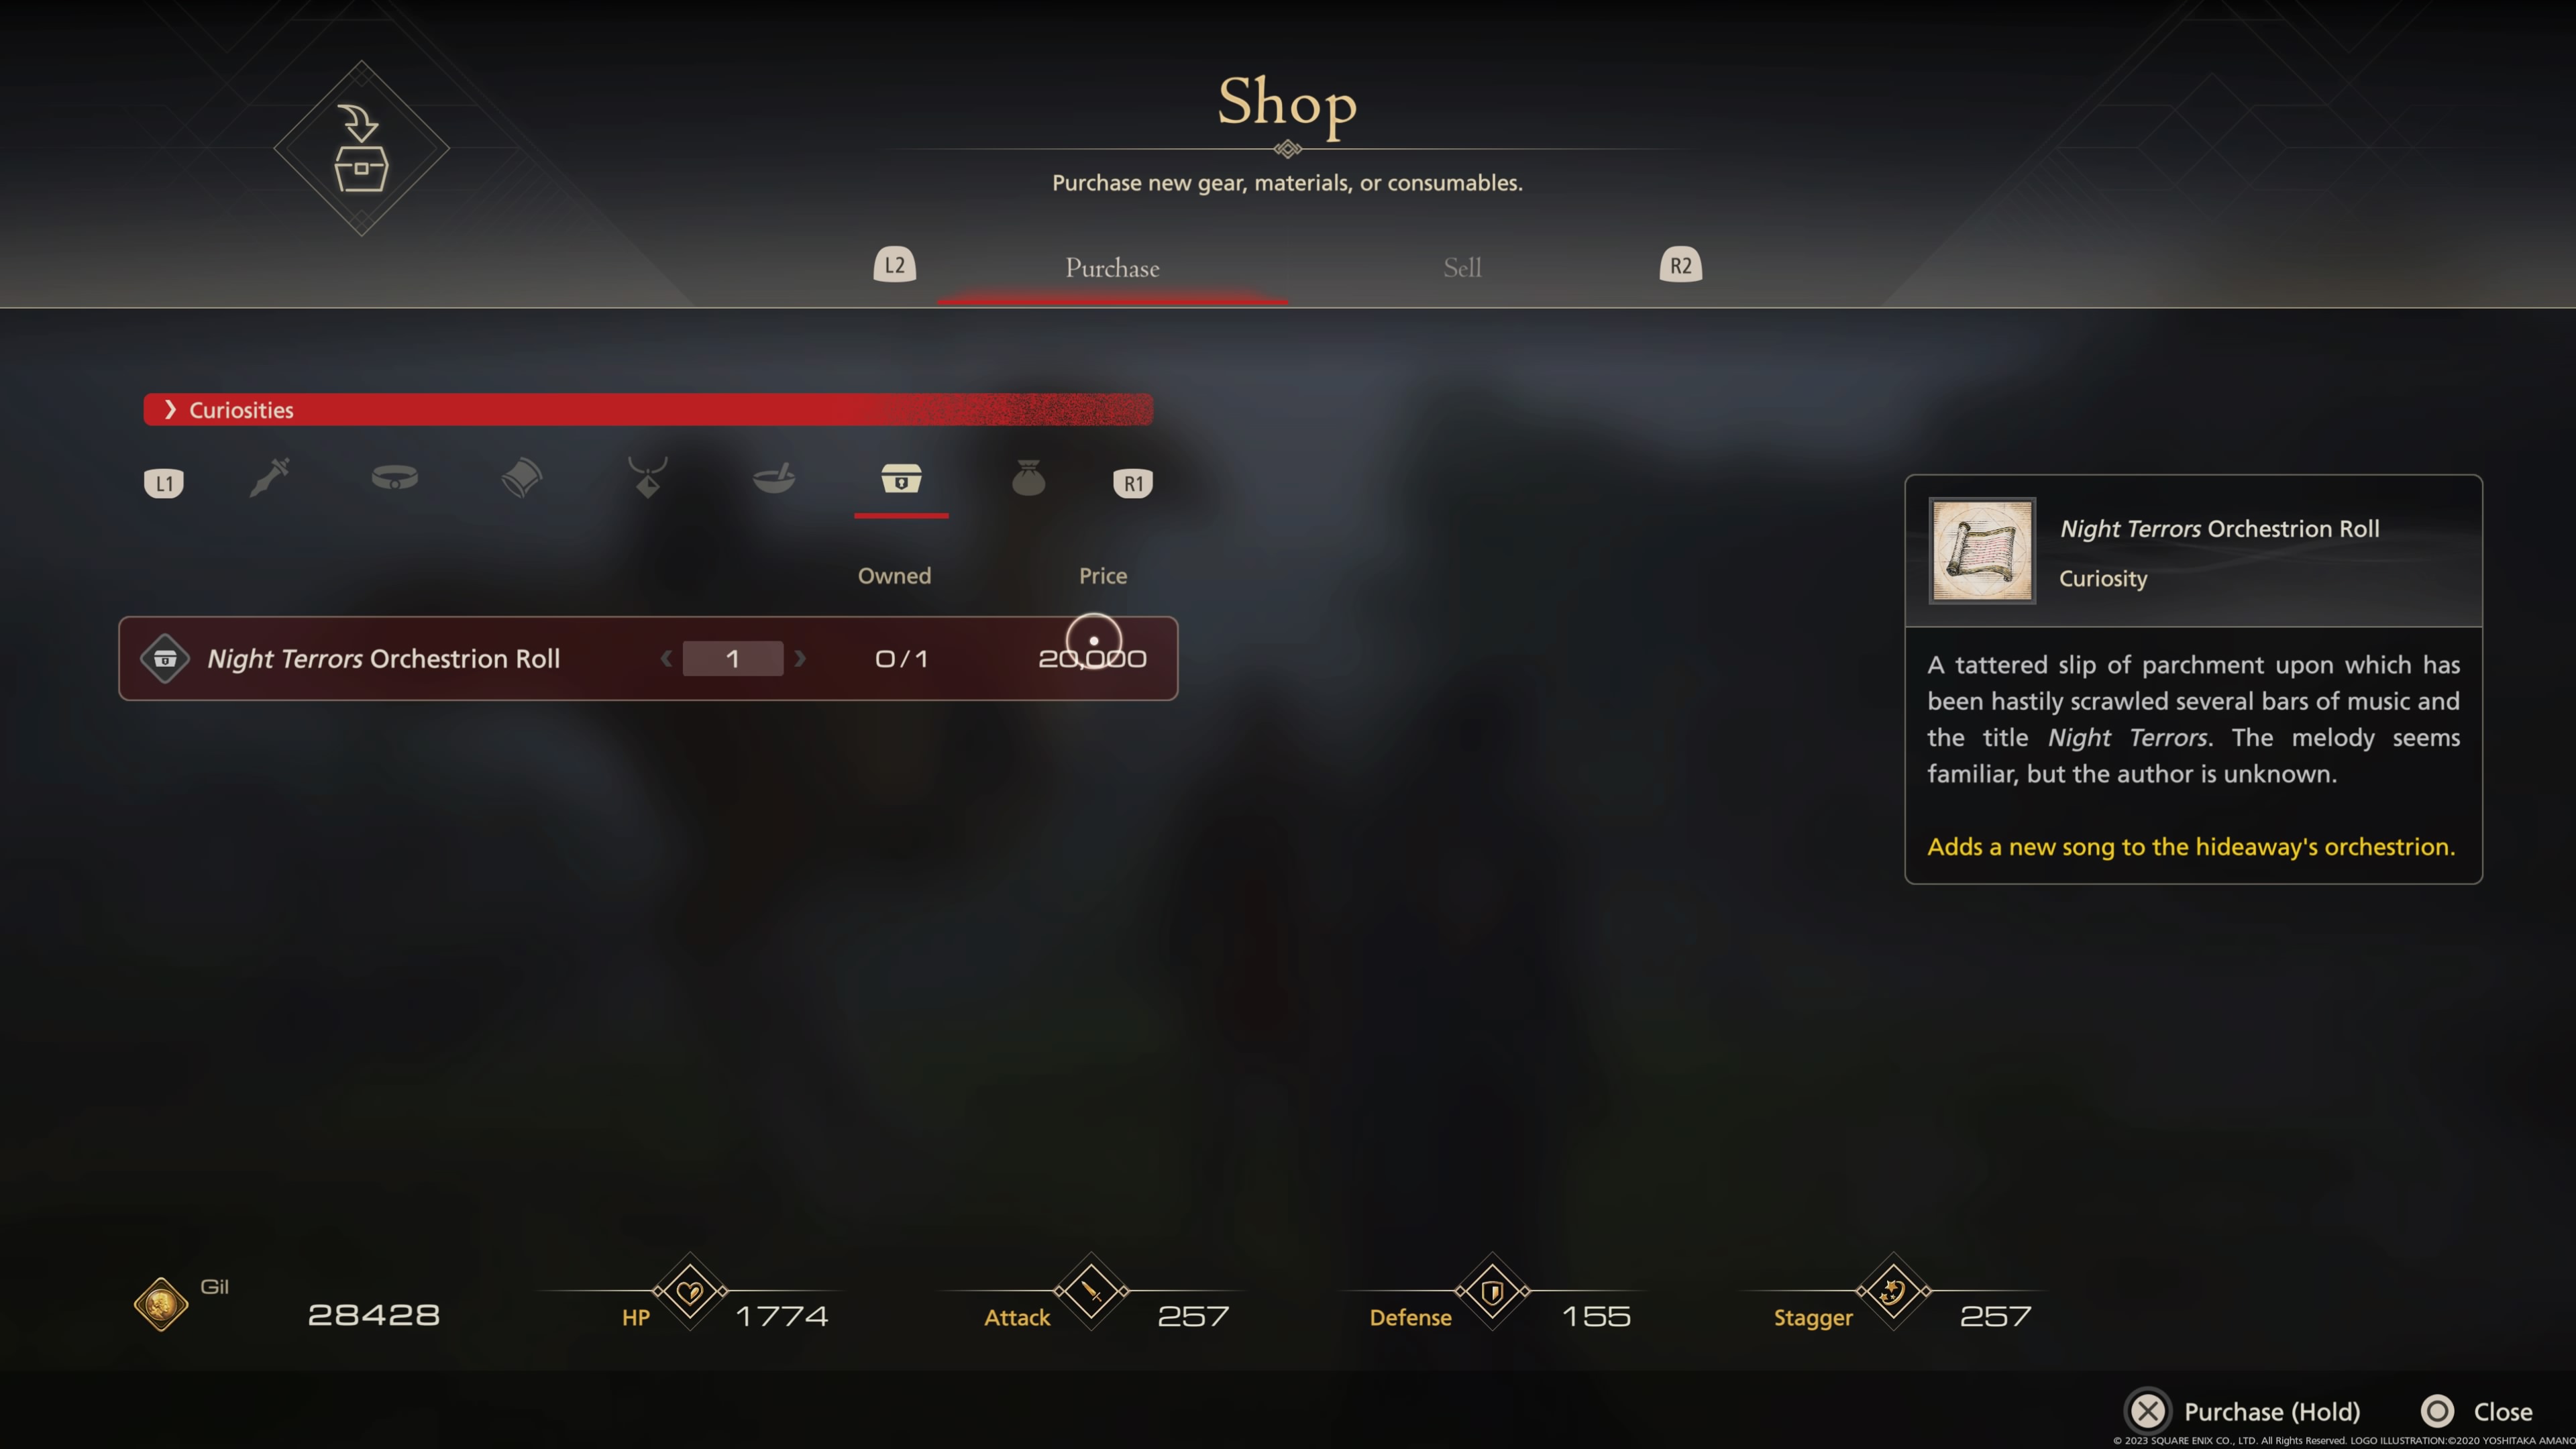
Task: Click the quantity field showing 1
Action: click(x=733, y=659)
